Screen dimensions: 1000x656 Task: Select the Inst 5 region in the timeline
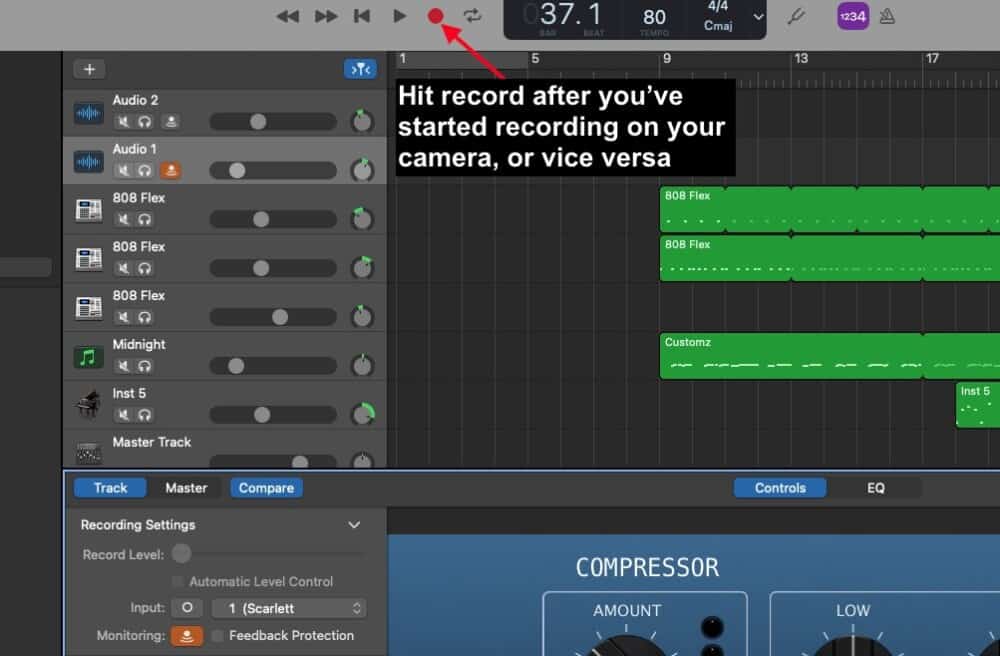coord(978,405)
